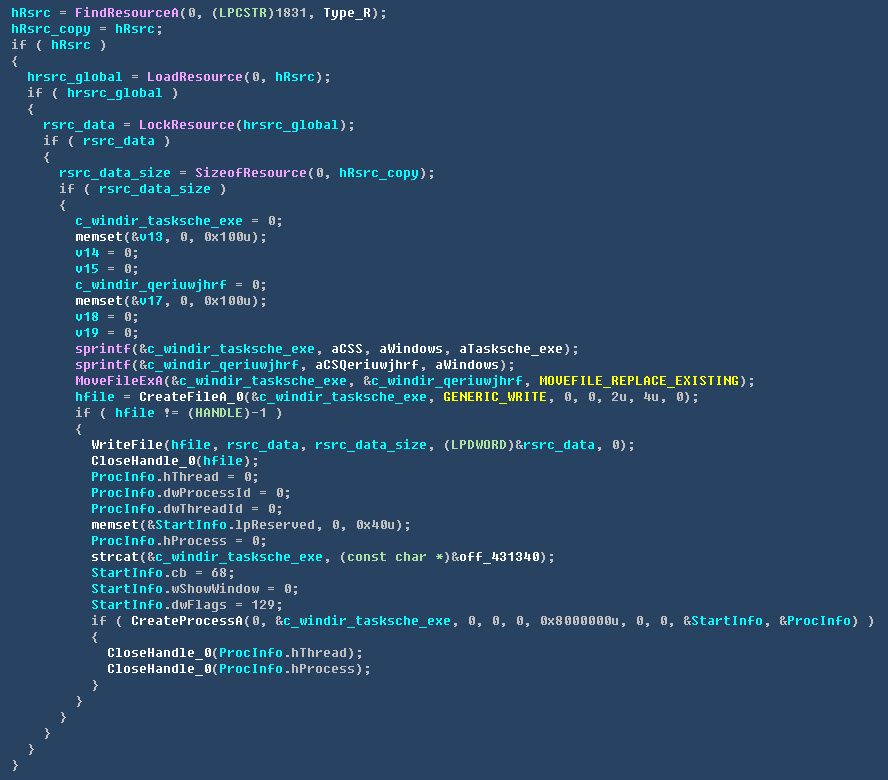Viewport: 888px width, 780px height.
Task: Click the MOVEFILE_REPLACE_EXISTING constant
Action: click(639, 381)
